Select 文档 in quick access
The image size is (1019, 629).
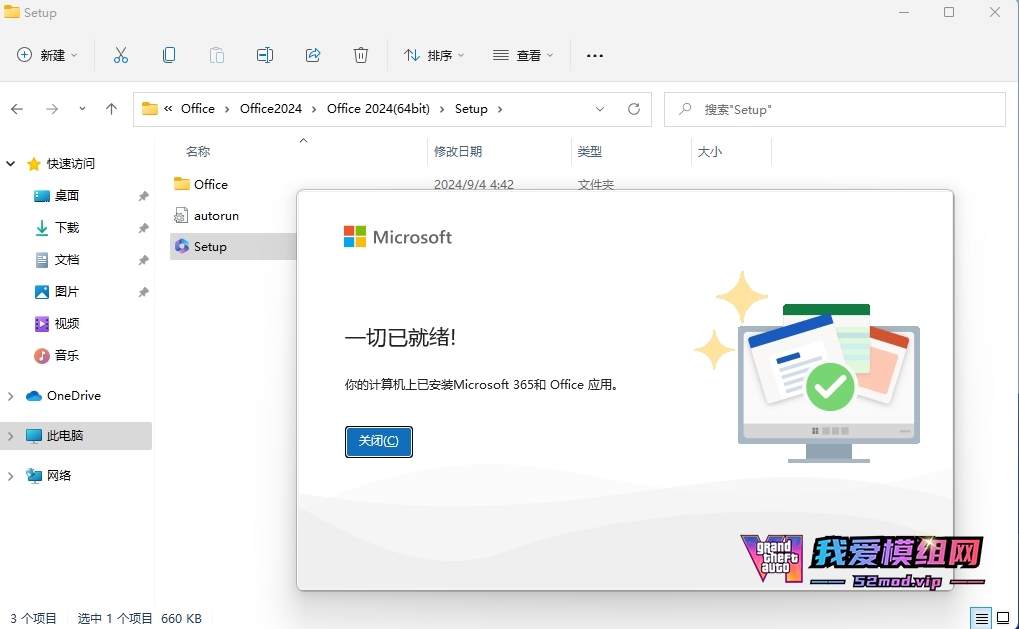pos(67,260)
